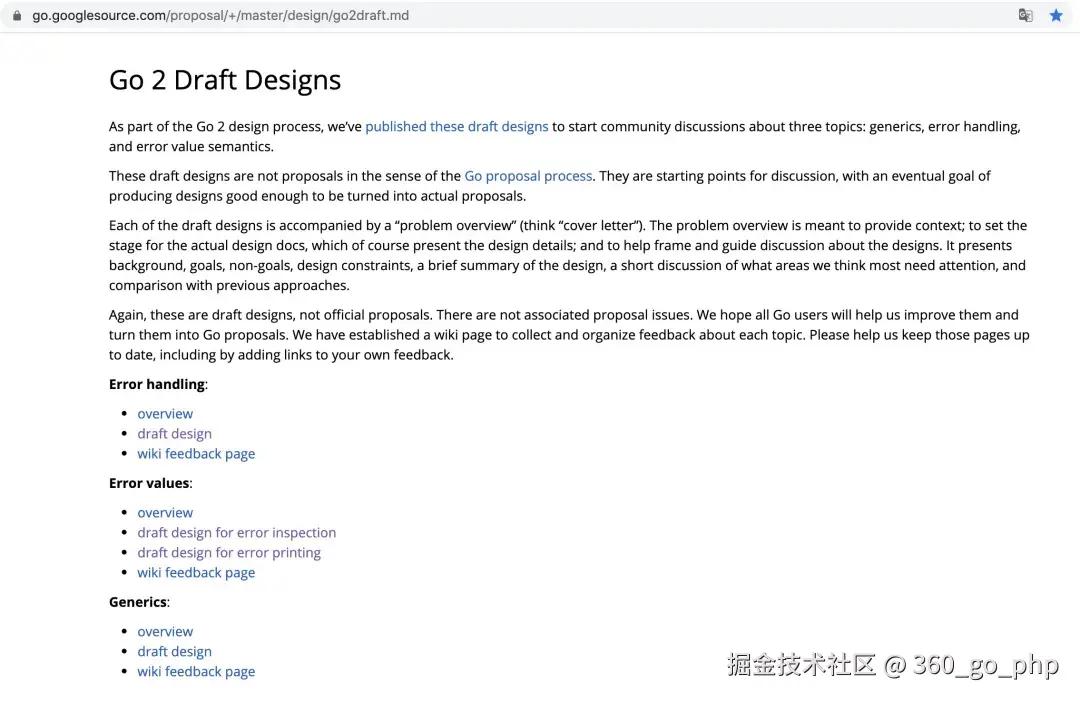Focus the address bar URL field
Screen dimensions: 1080x701
point(220,16)
